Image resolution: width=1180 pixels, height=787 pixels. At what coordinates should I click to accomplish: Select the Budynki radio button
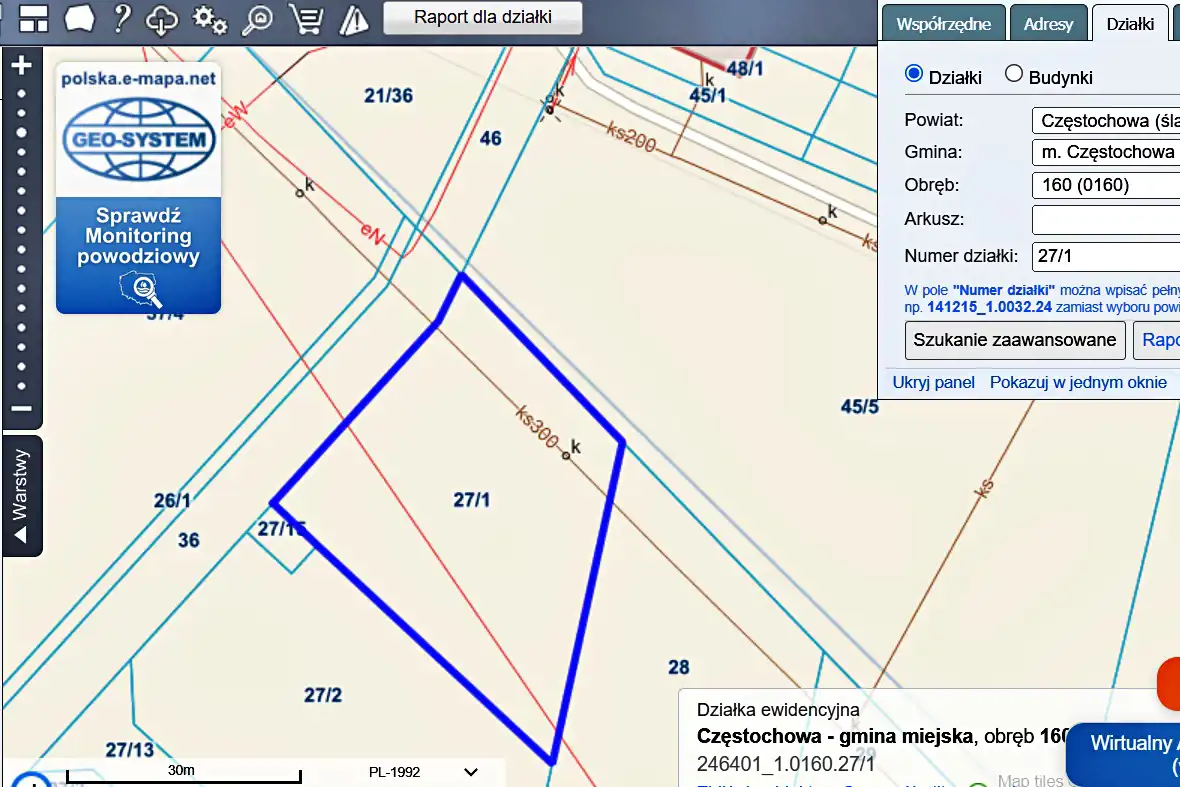click(1014, 74)
